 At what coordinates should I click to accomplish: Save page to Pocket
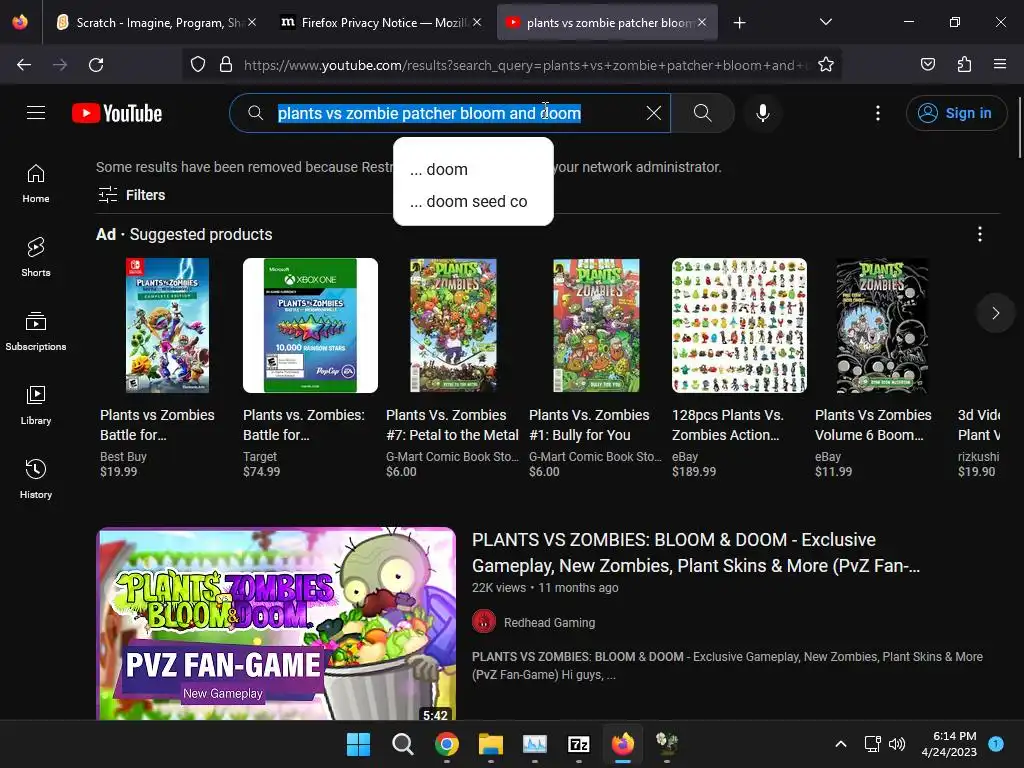tap(928, 64)
